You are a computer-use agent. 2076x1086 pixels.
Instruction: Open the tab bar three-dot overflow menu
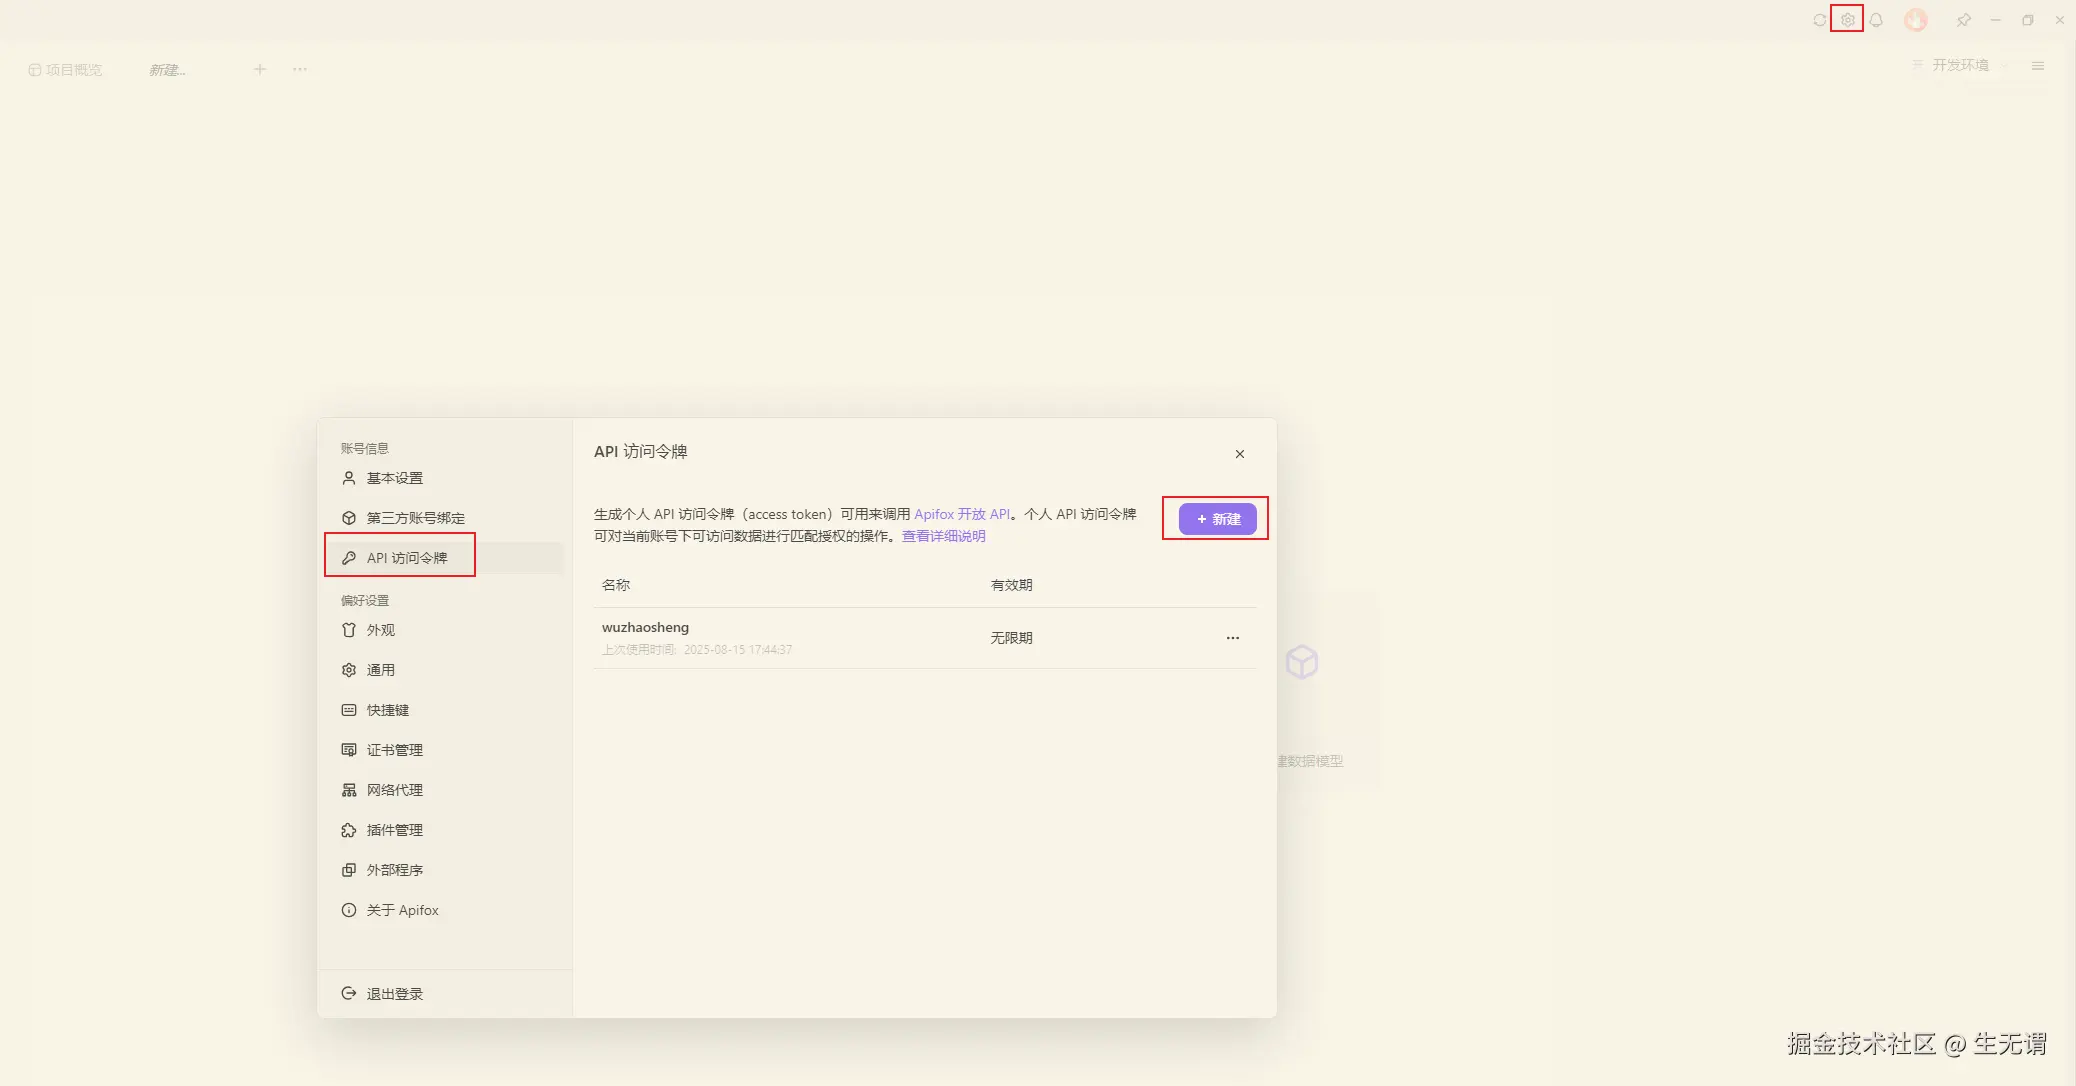click(x=300, y=69)
